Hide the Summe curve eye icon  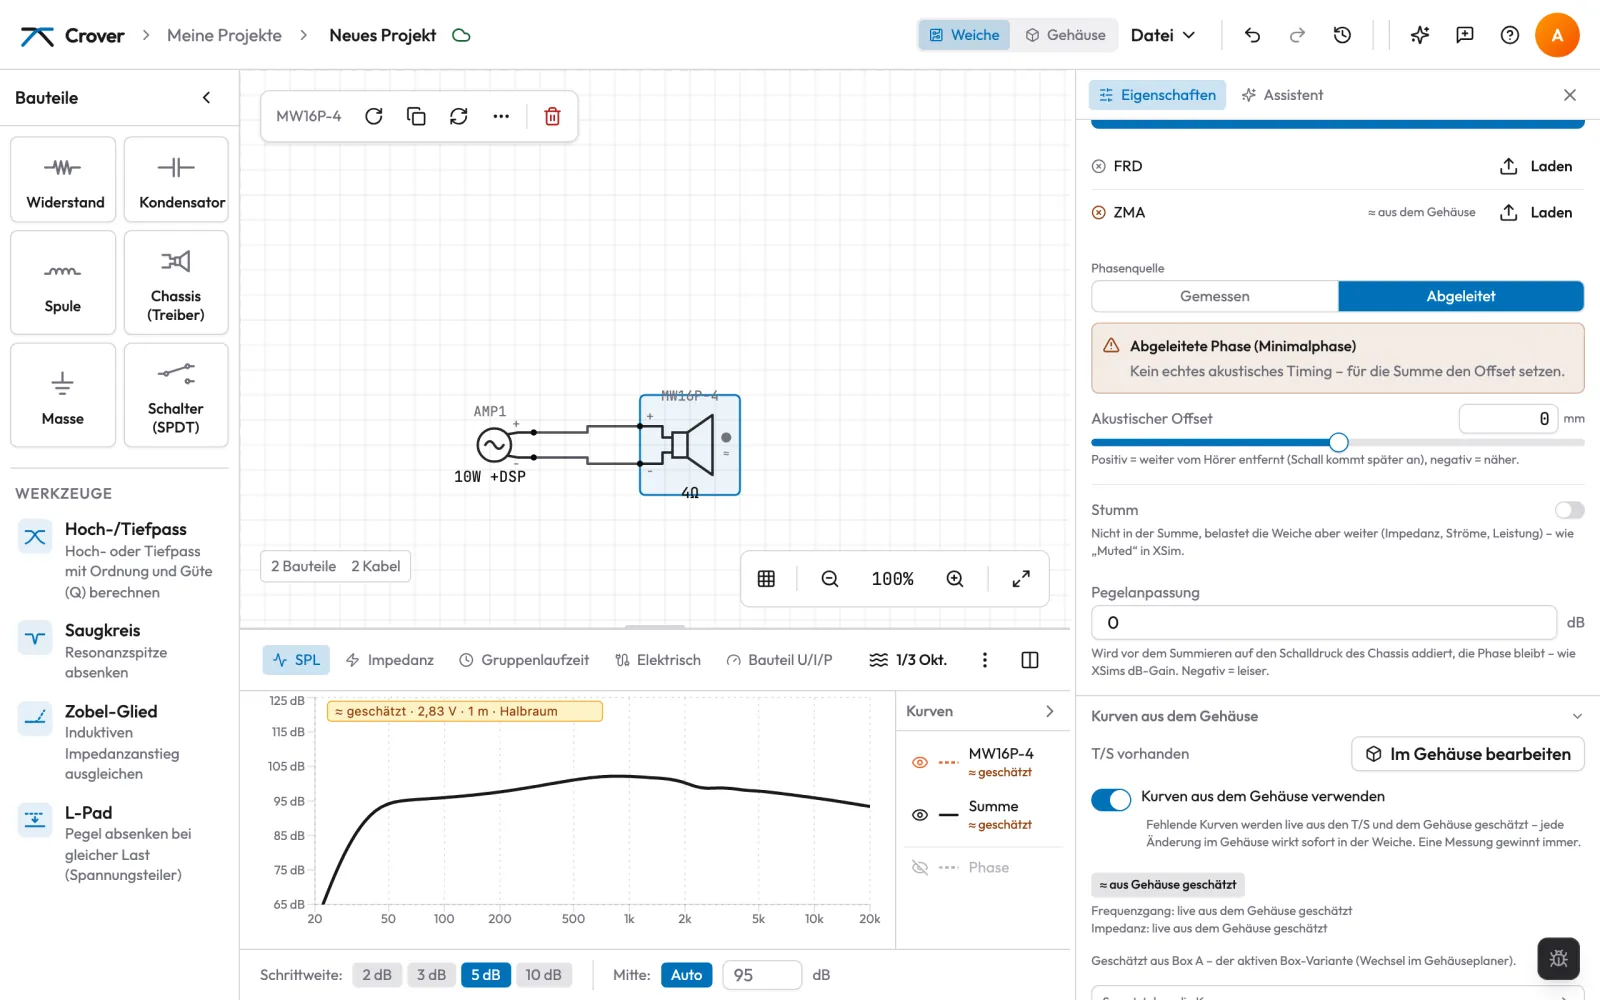(x=920, y=815)
